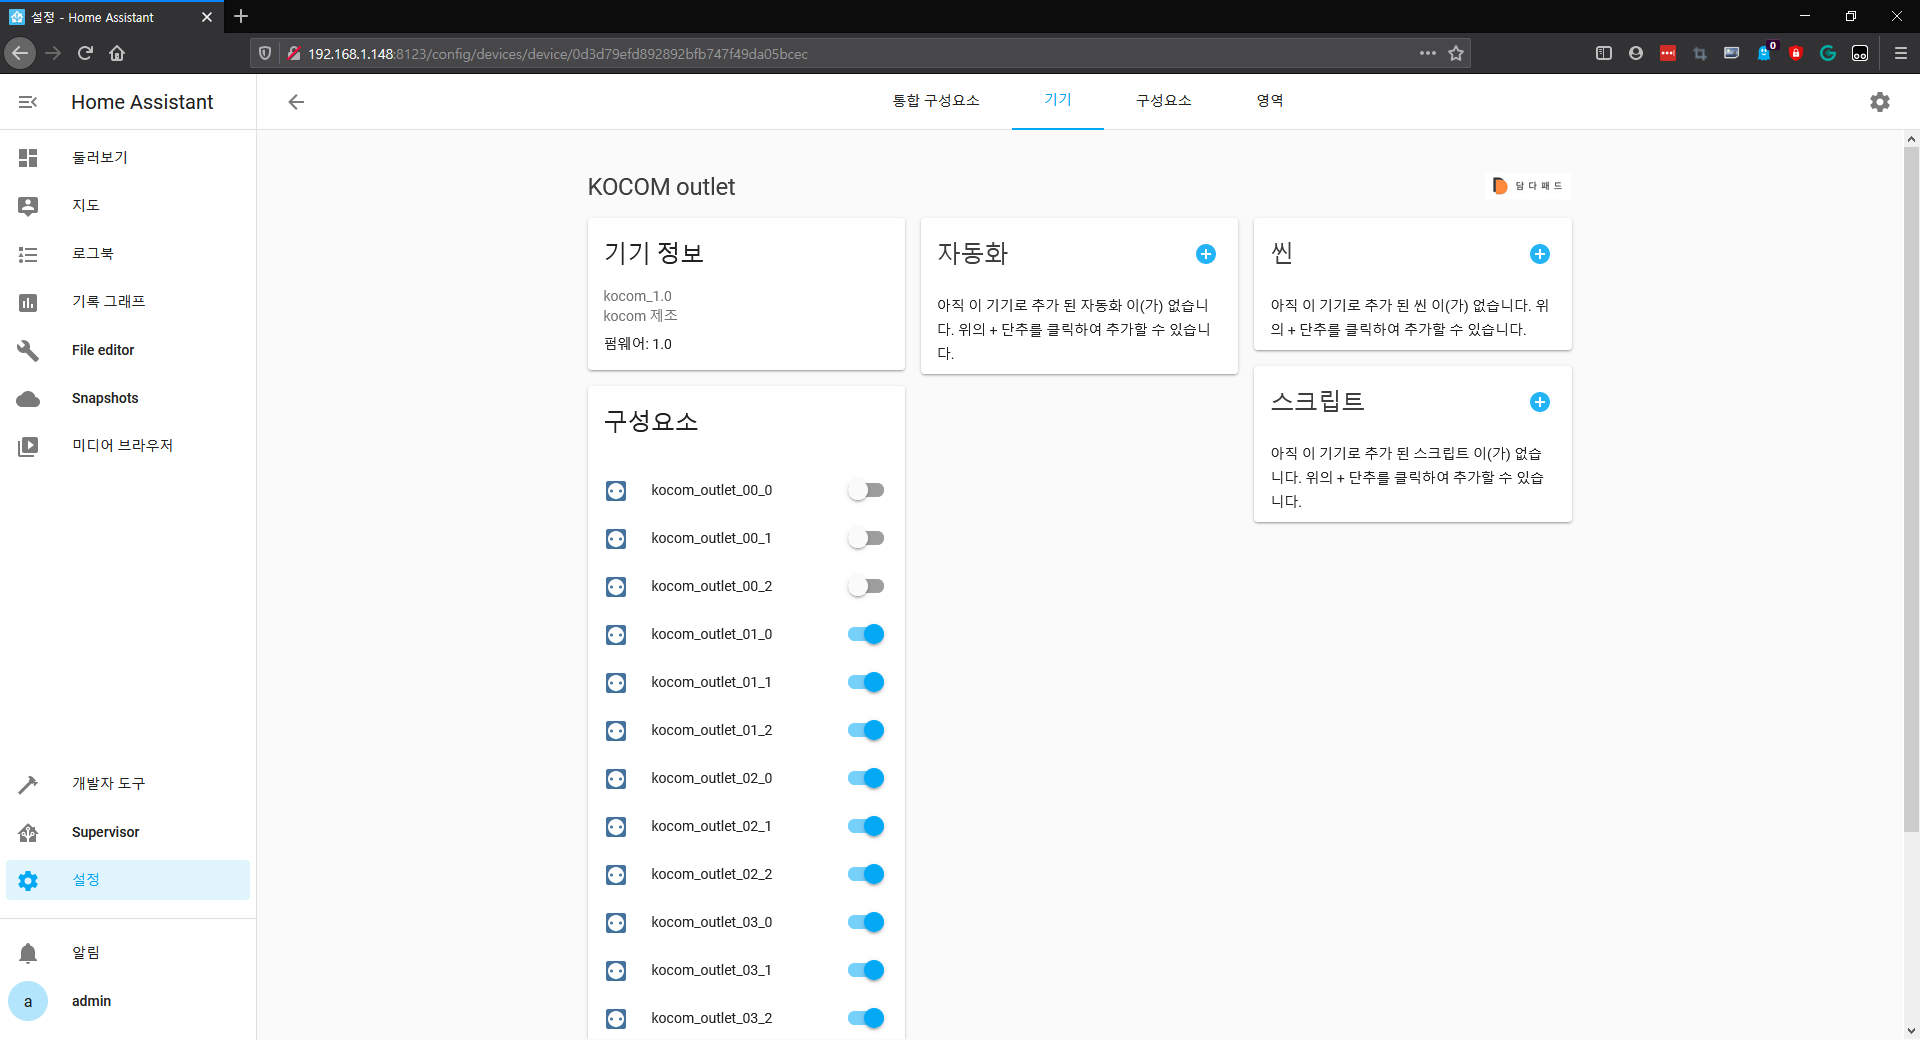This screenshot has width=1920, height=1040.
Task: Add a new 스크립트 with plus icon
Action: click(1540, 402)
